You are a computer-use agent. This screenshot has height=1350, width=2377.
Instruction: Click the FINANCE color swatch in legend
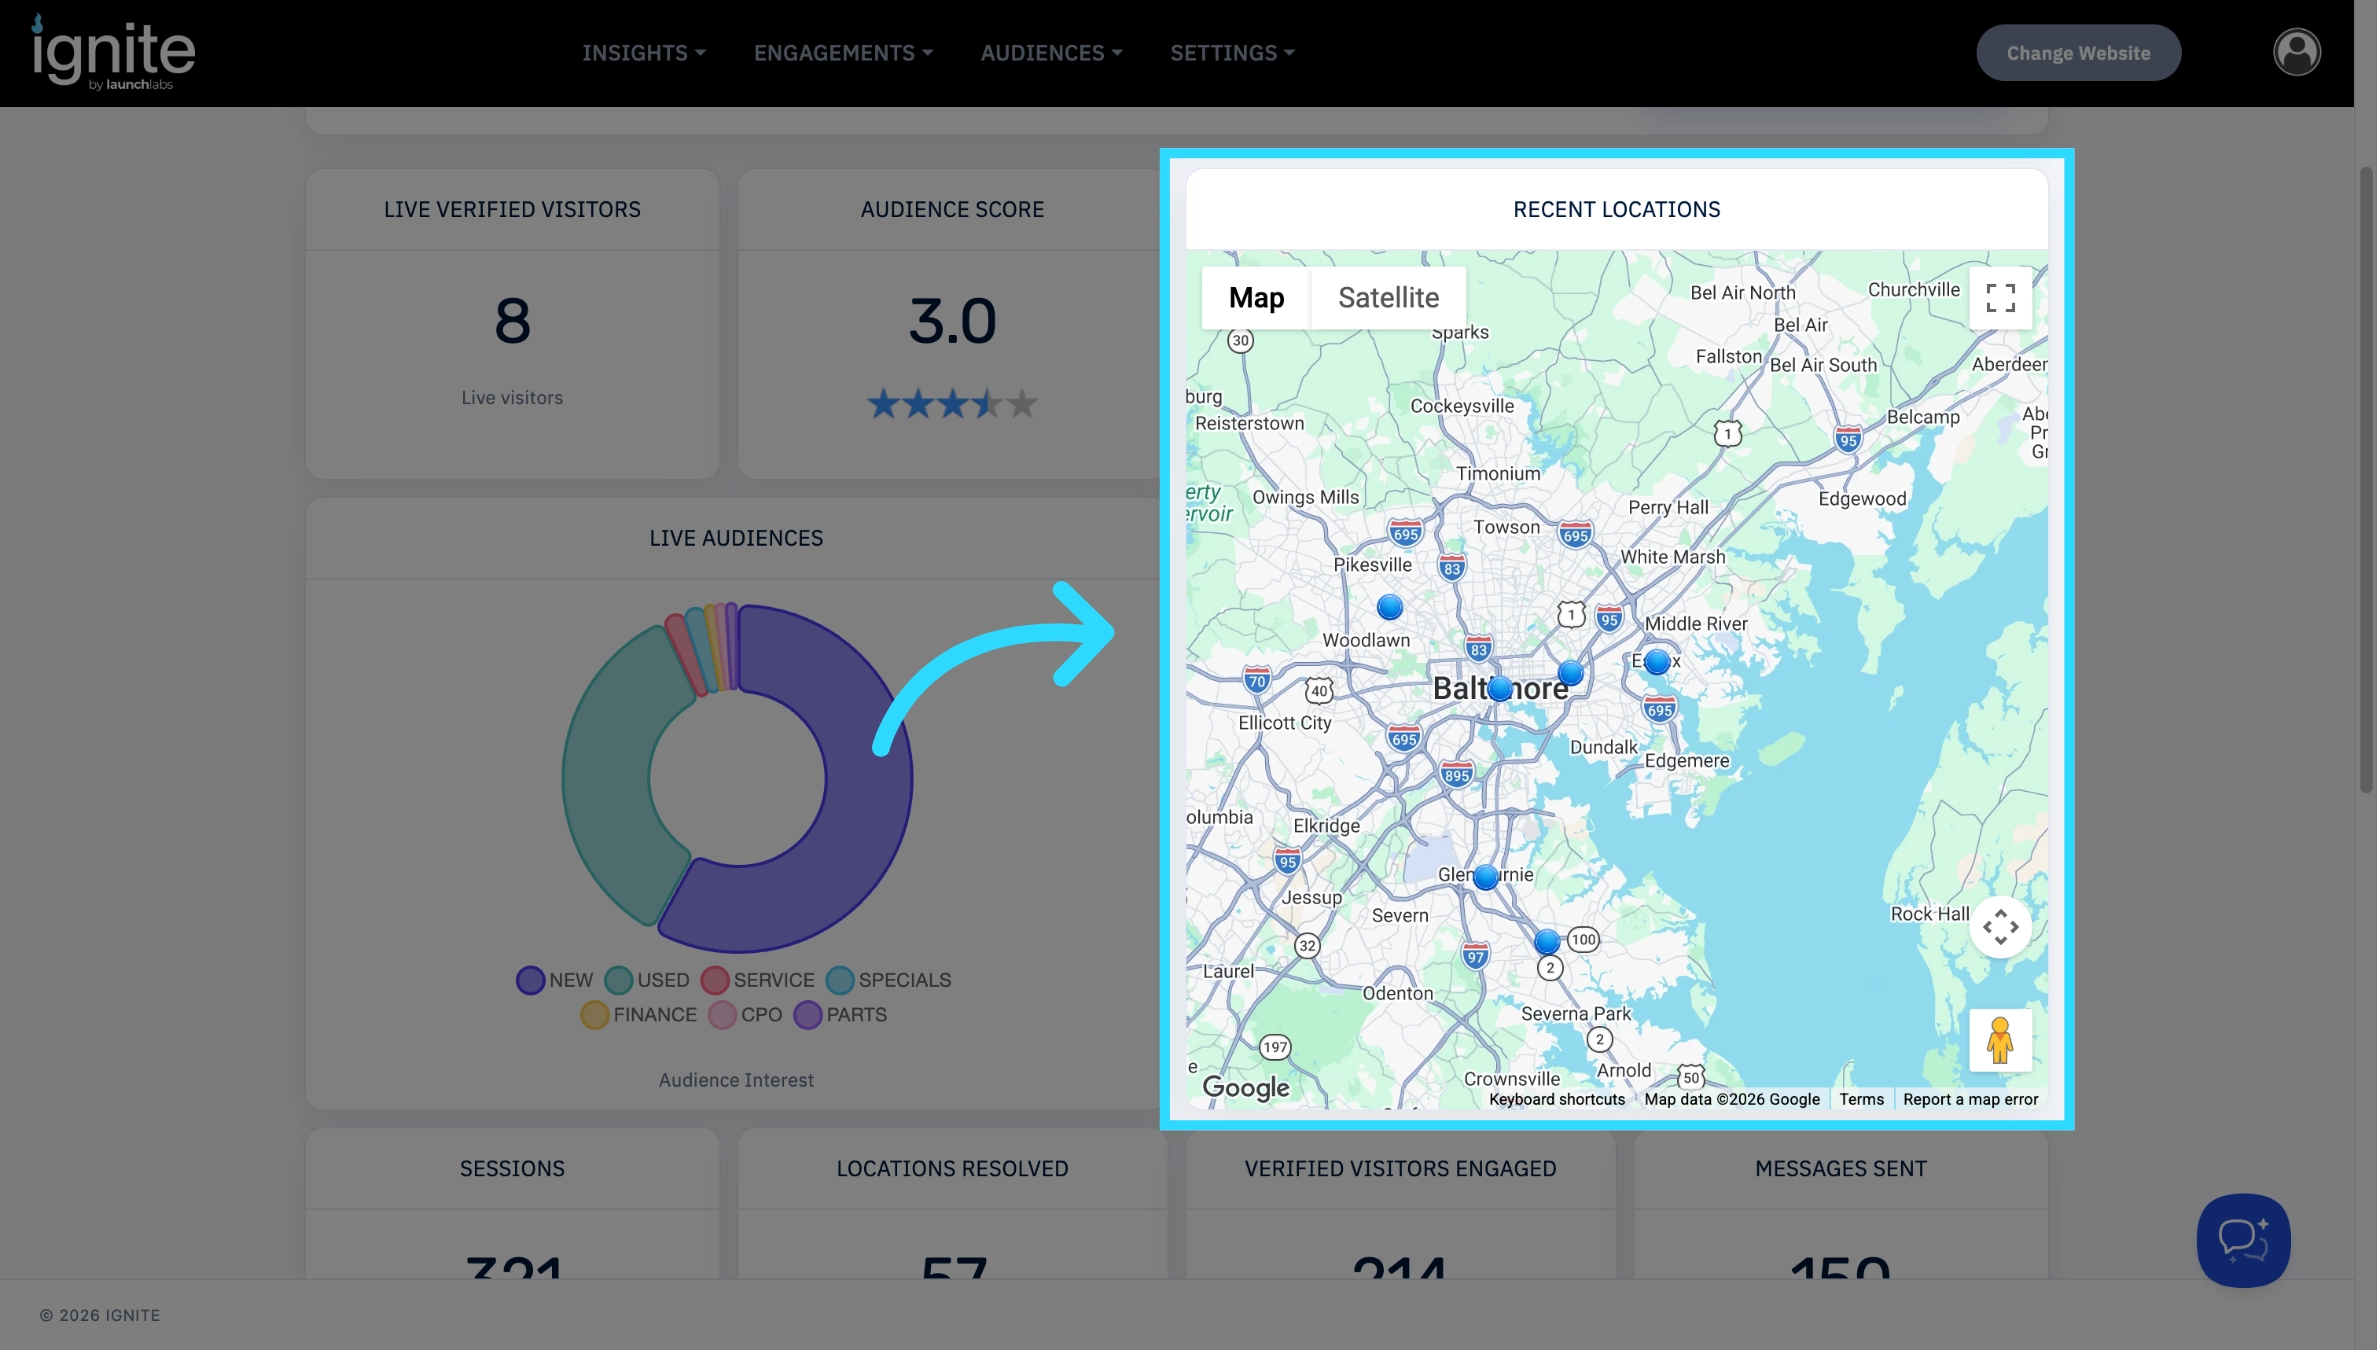coord(595,1015)
